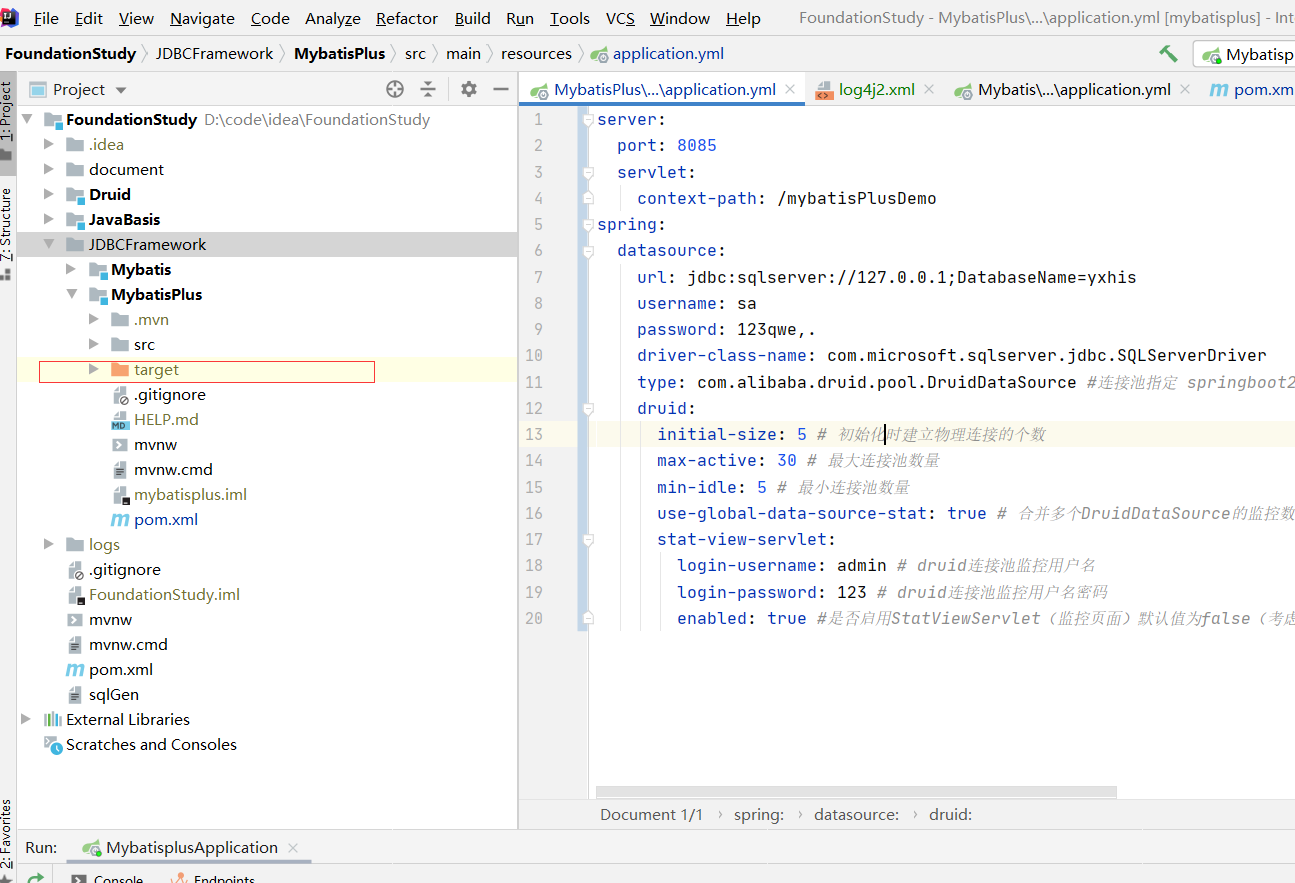This screenshot has height=883, width=1295.
Task: Expand External Libraries node
Action: coord(27,719)
